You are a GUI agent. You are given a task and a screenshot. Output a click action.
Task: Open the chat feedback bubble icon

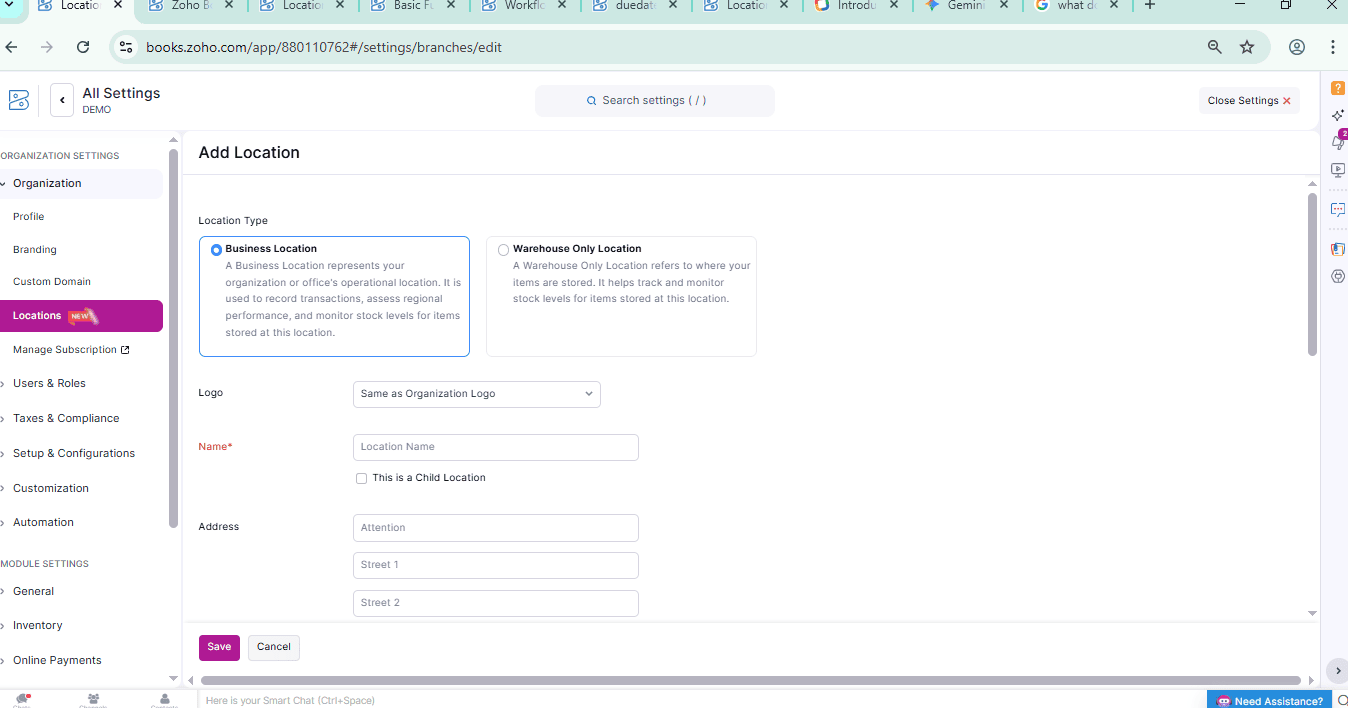(1338, 210)
